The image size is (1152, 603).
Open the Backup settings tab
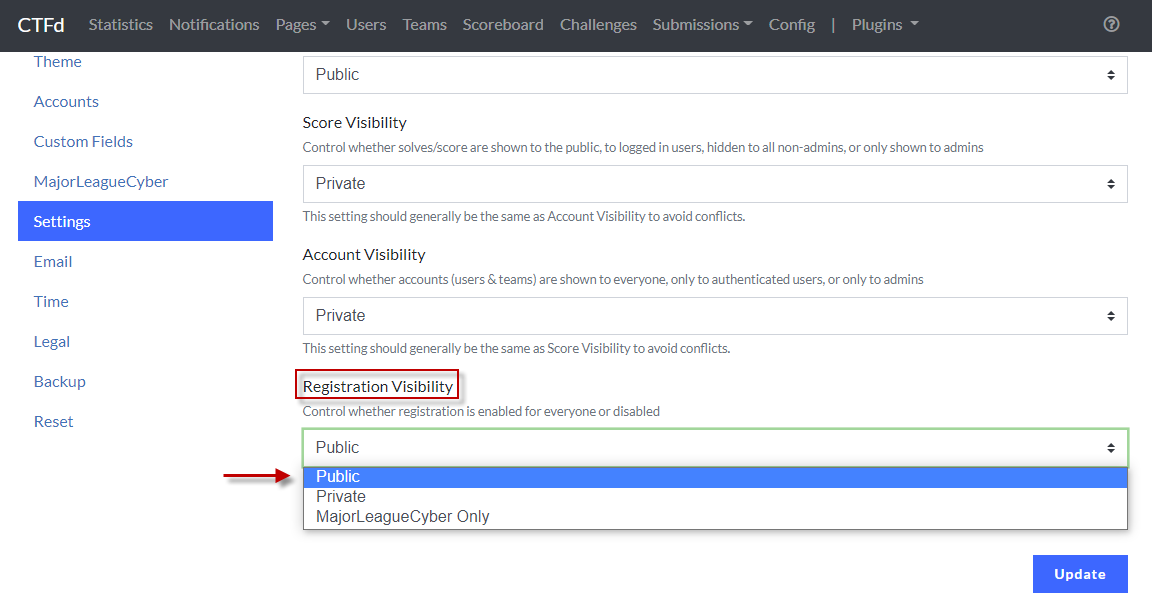(x=60, y=382)
